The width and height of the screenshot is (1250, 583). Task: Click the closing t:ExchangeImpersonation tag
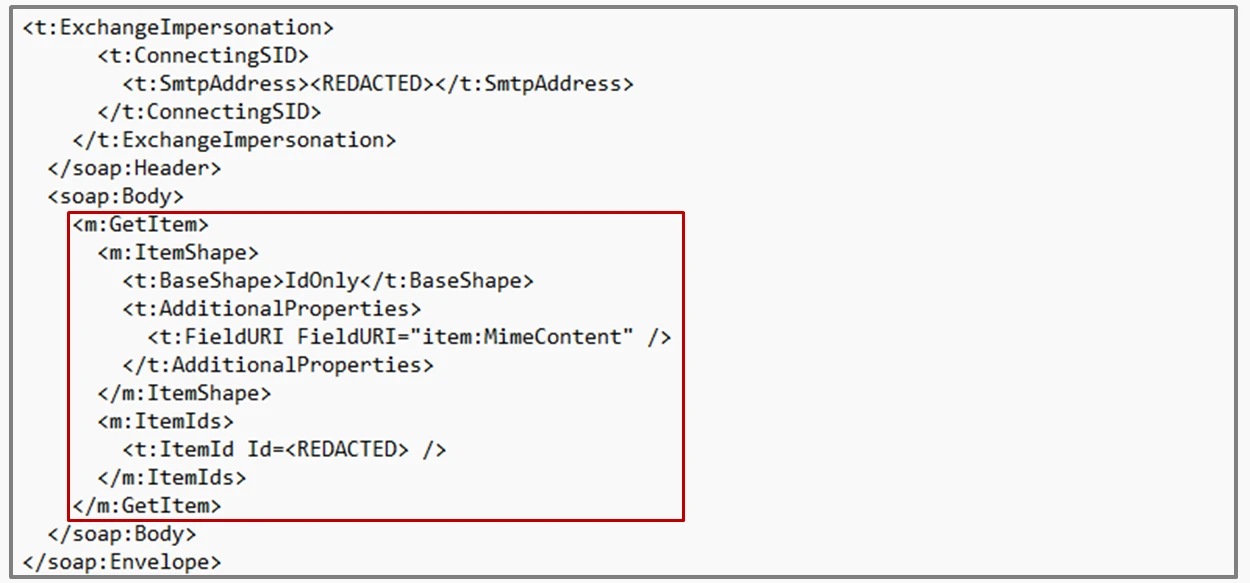tap(234, 140)
